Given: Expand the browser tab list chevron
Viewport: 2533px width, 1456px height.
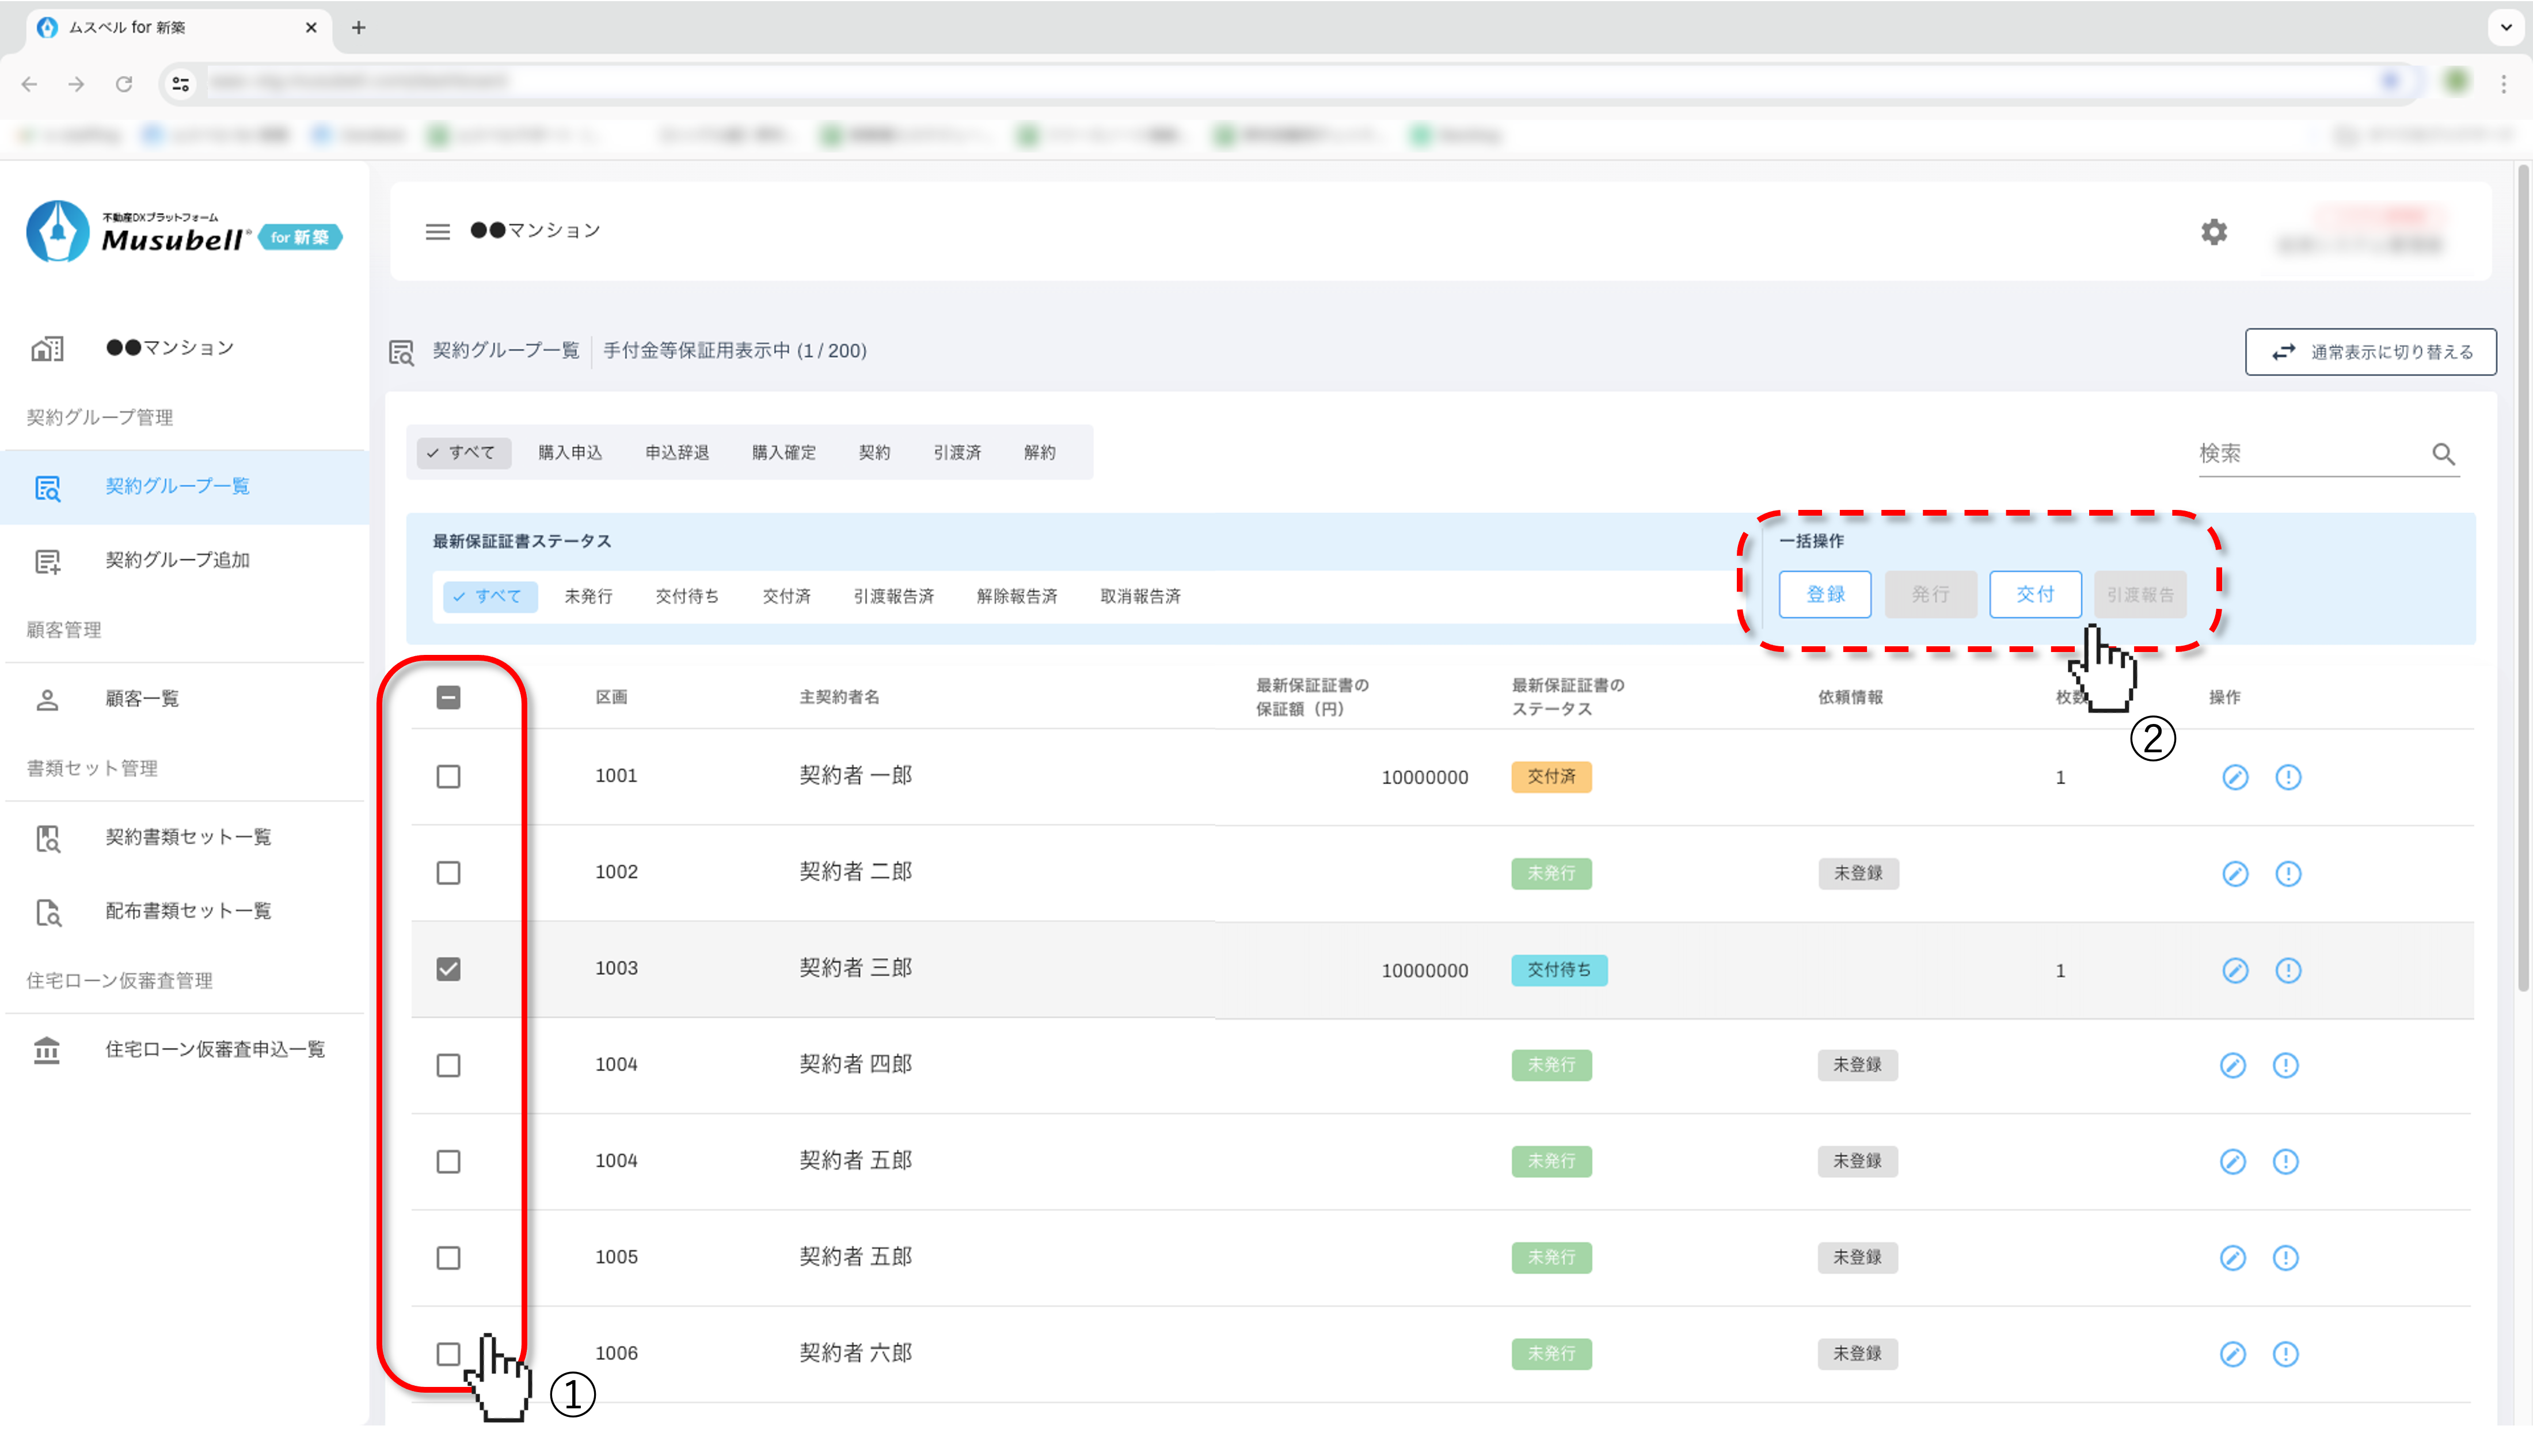Looking at the screenshot, I should (x=2505, y=27).
